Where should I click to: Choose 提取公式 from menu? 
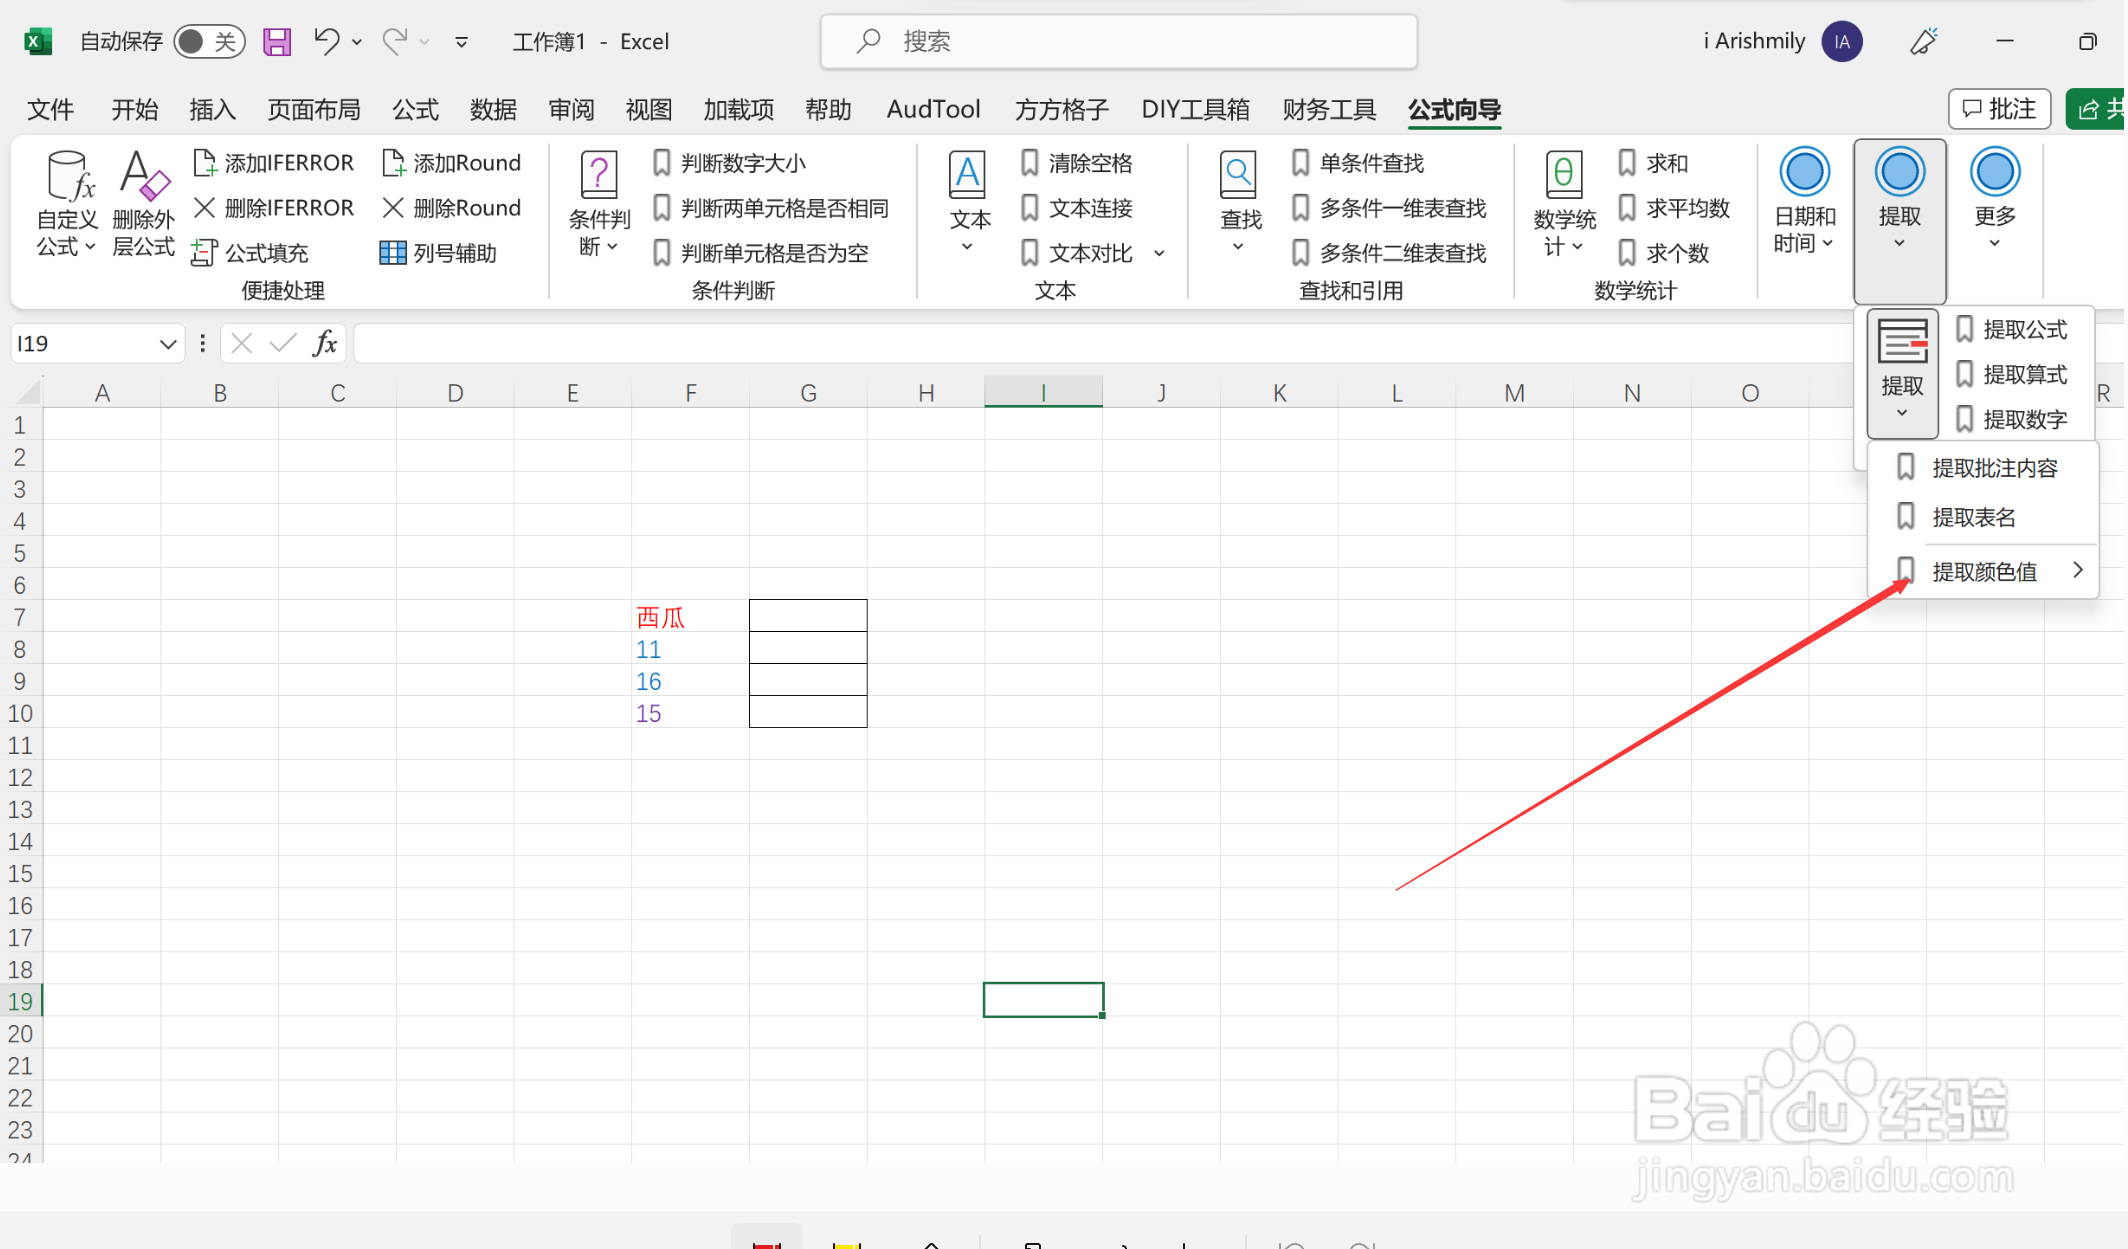point(2011,329)
